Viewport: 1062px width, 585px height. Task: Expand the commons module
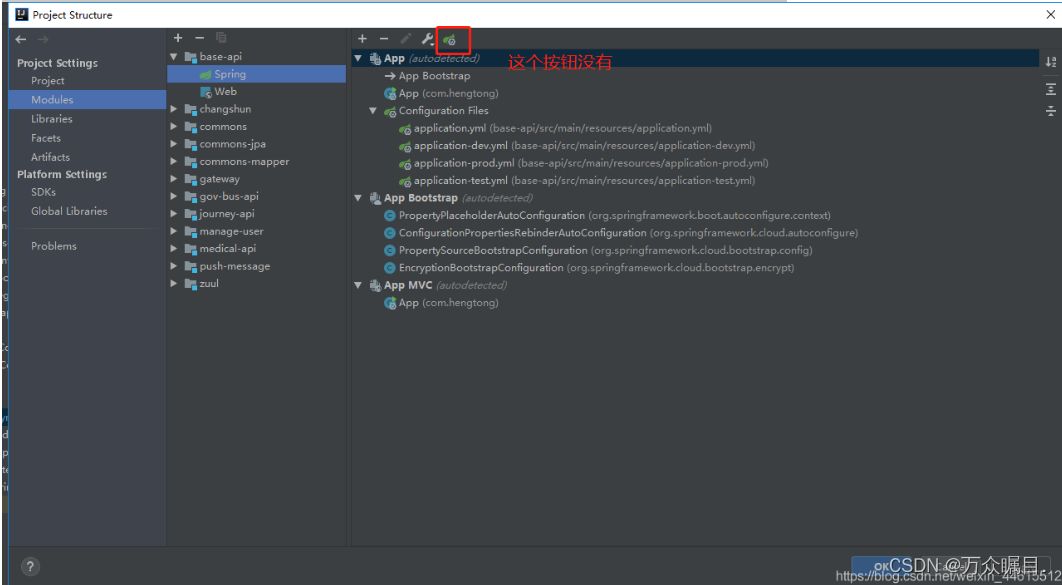click(174, 127)
